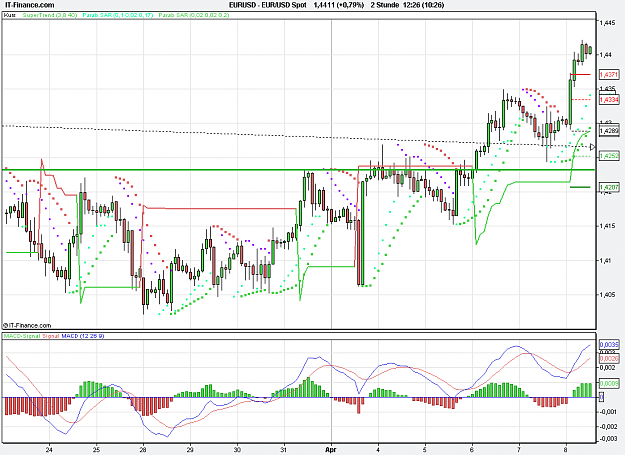The width and height of the screenshot is (625, 455).
Task: Click the current price 1,4411 in the title
Action: click(324, 5)
